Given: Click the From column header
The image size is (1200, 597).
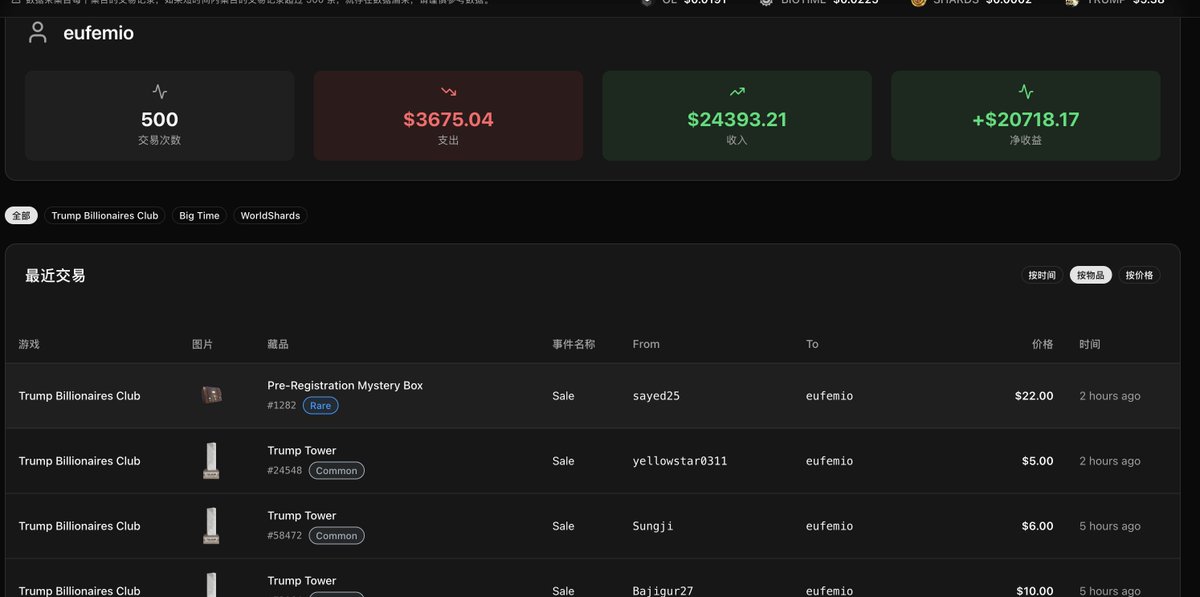Looking at the screenshot, I should tap(646, 344).
